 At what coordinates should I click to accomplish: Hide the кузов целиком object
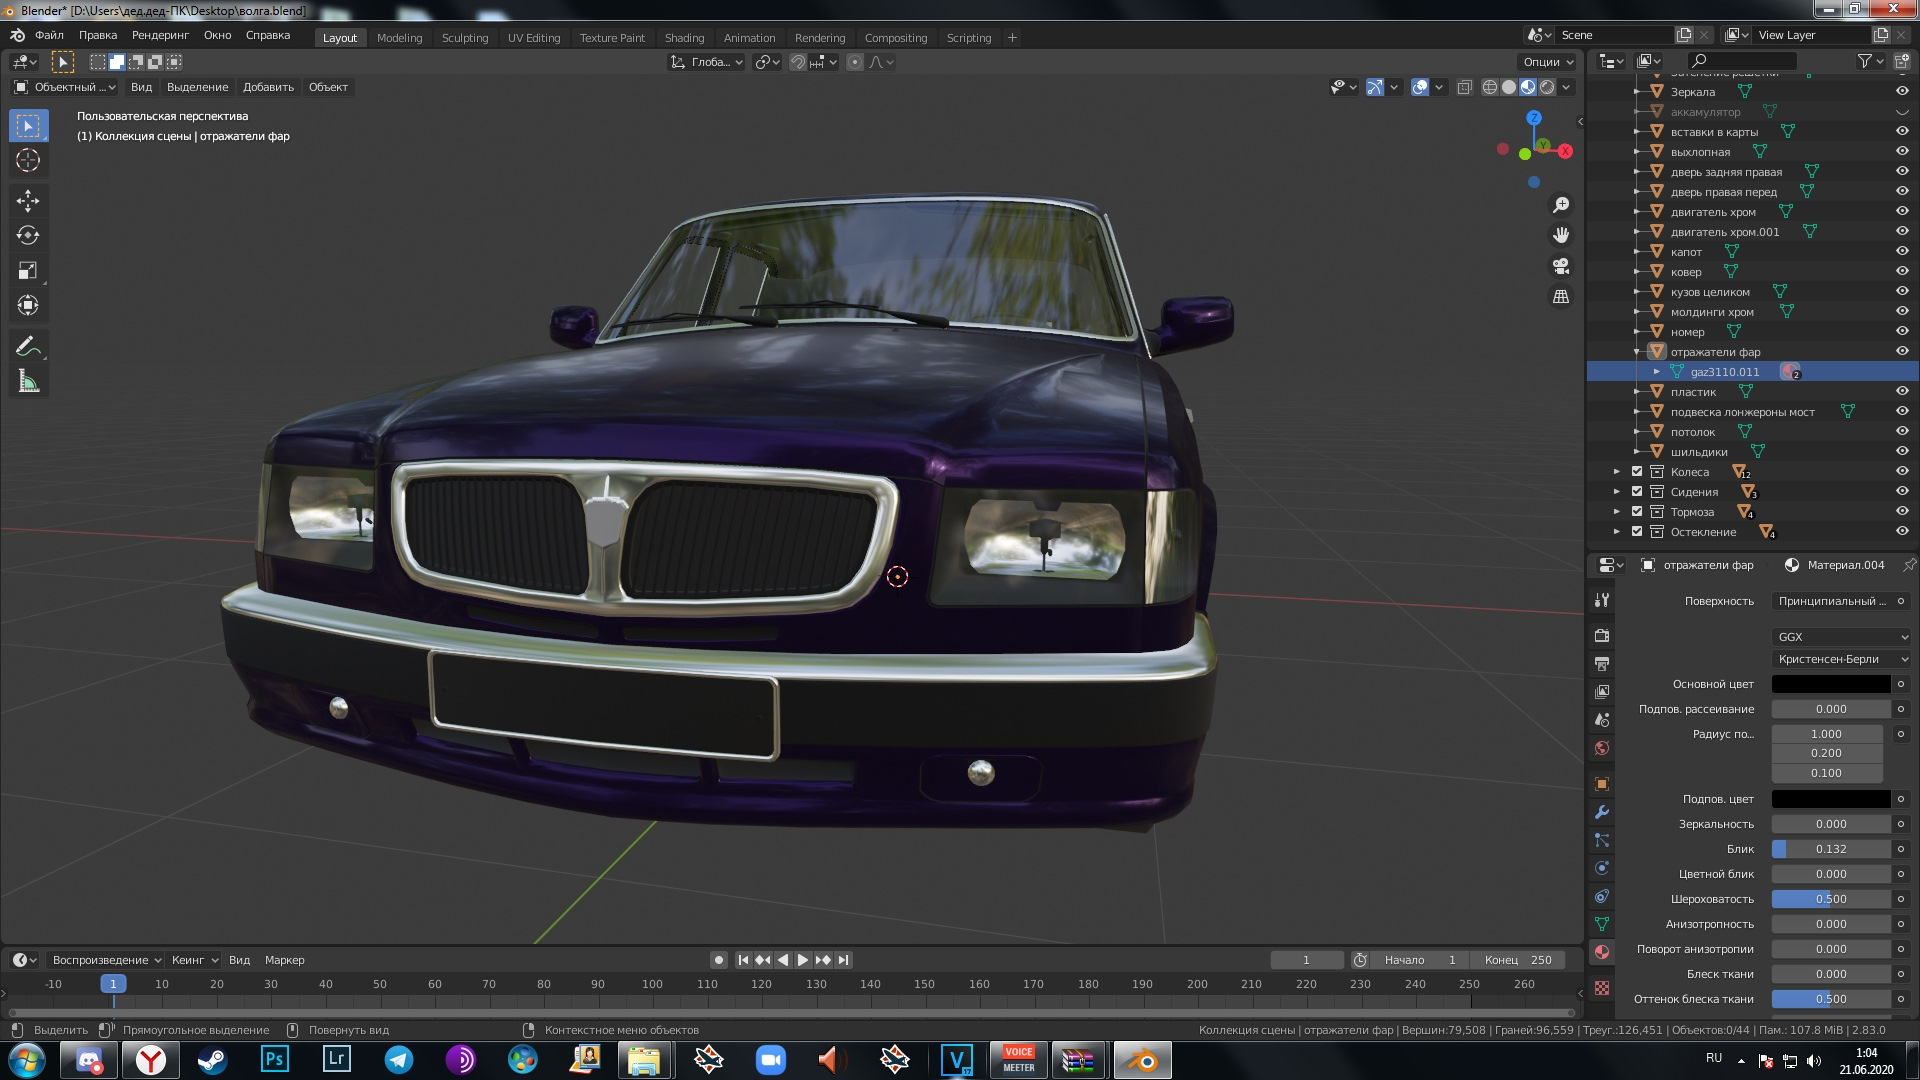pyautogui.click(x=1902, y=291)
